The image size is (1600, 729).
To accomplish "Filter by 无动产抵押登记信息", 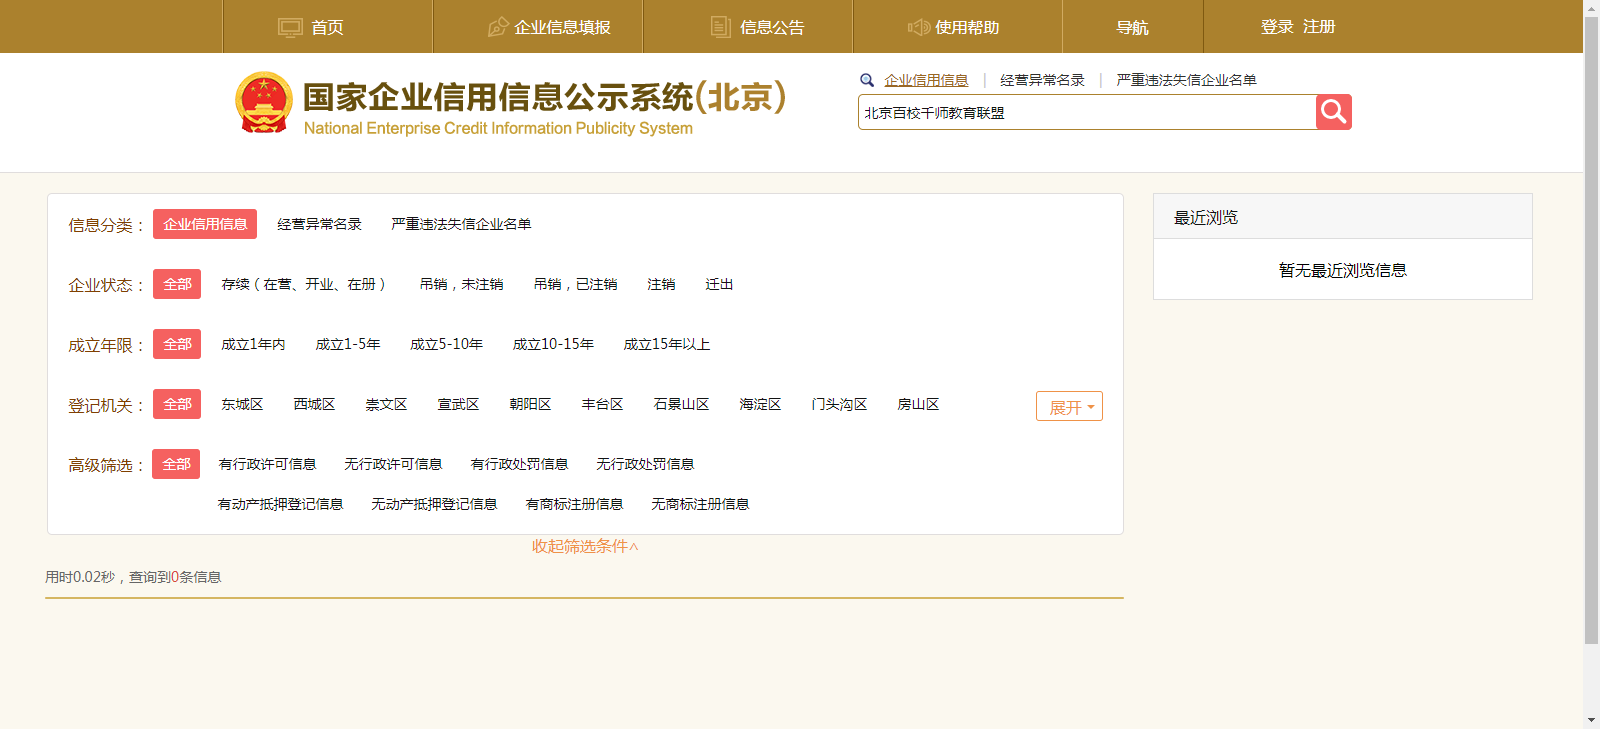I will (434, 504).
